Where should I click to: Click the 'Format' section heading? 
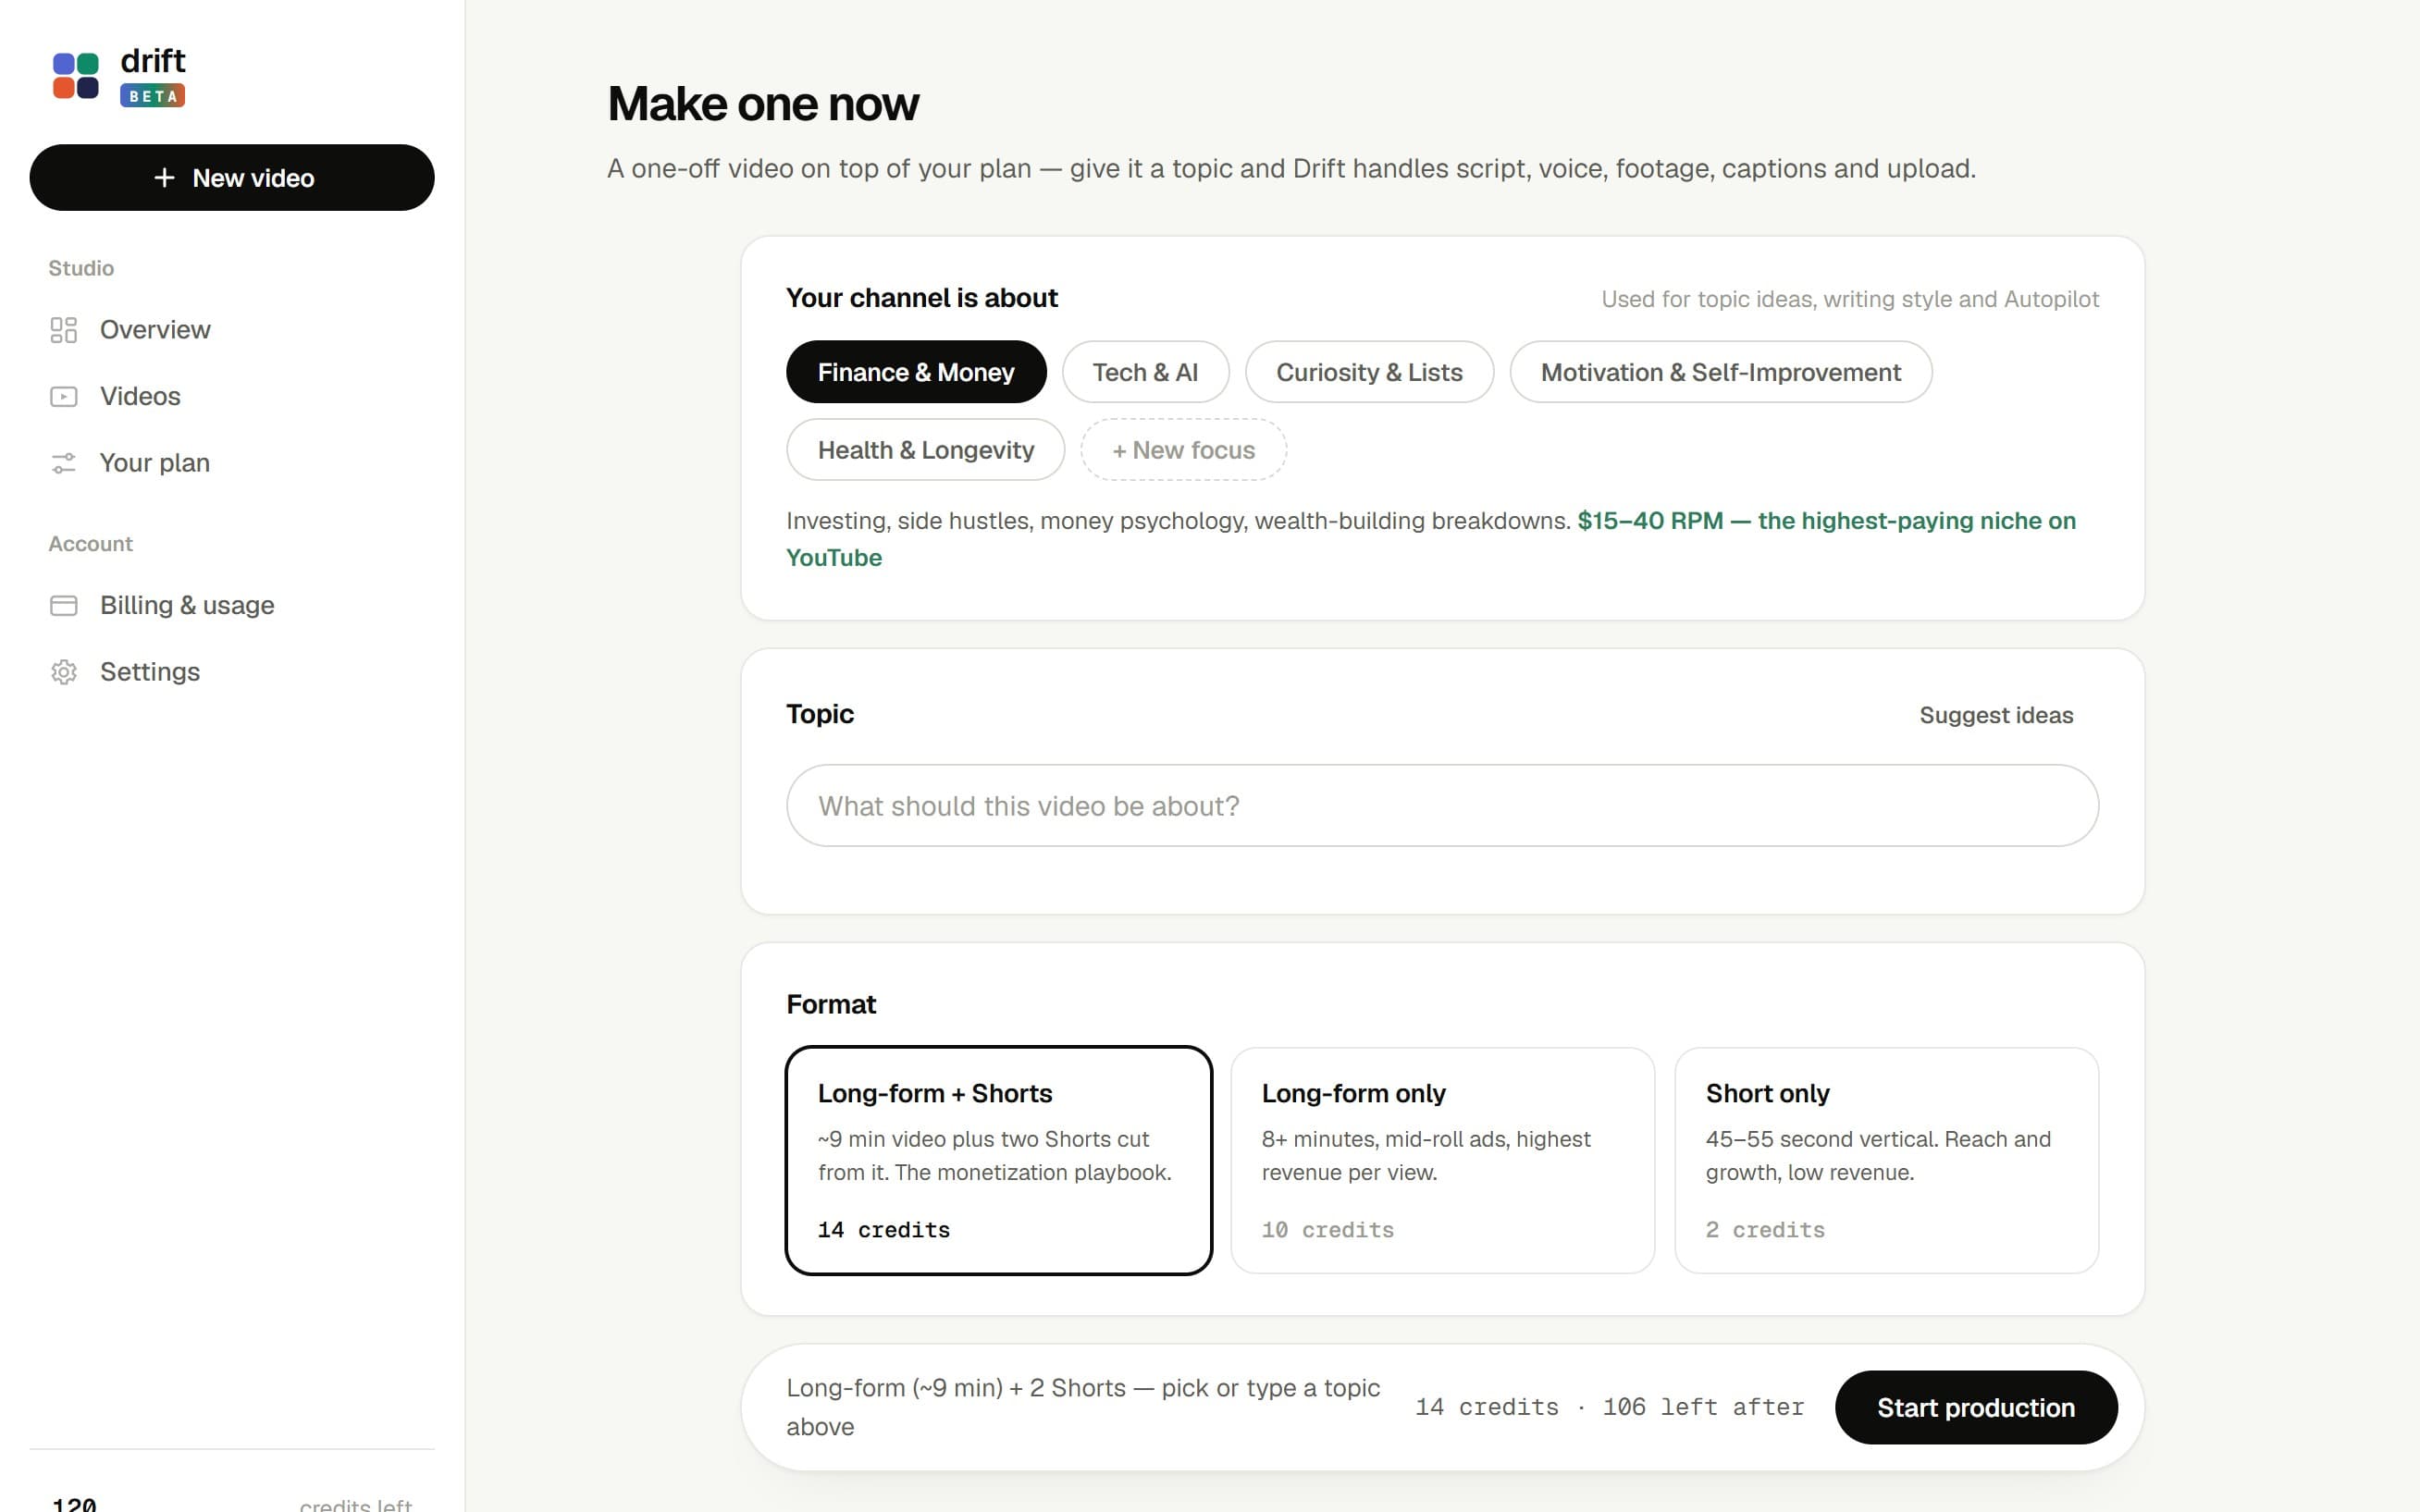tap(831, 1004)
